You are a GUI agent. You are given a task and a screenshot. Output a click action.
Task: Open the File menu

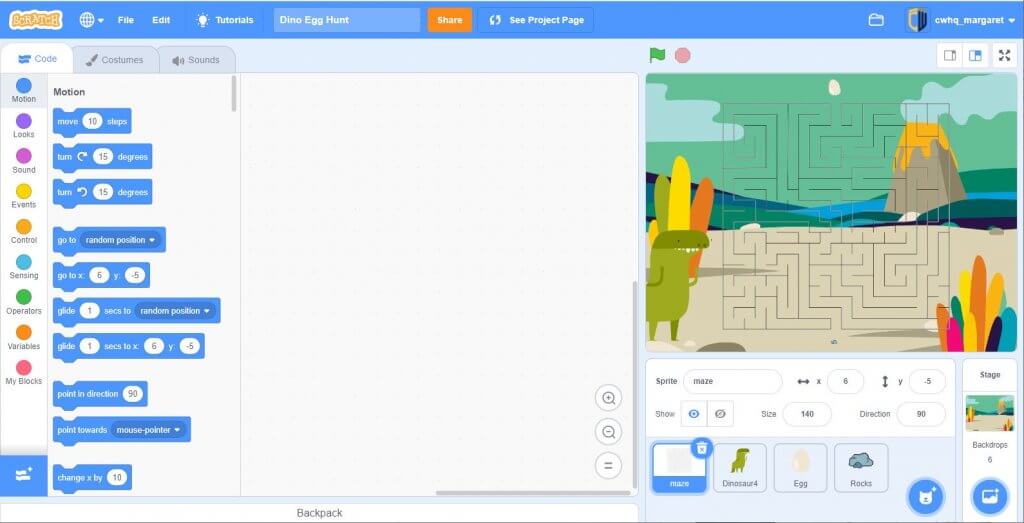click(125, 20)
